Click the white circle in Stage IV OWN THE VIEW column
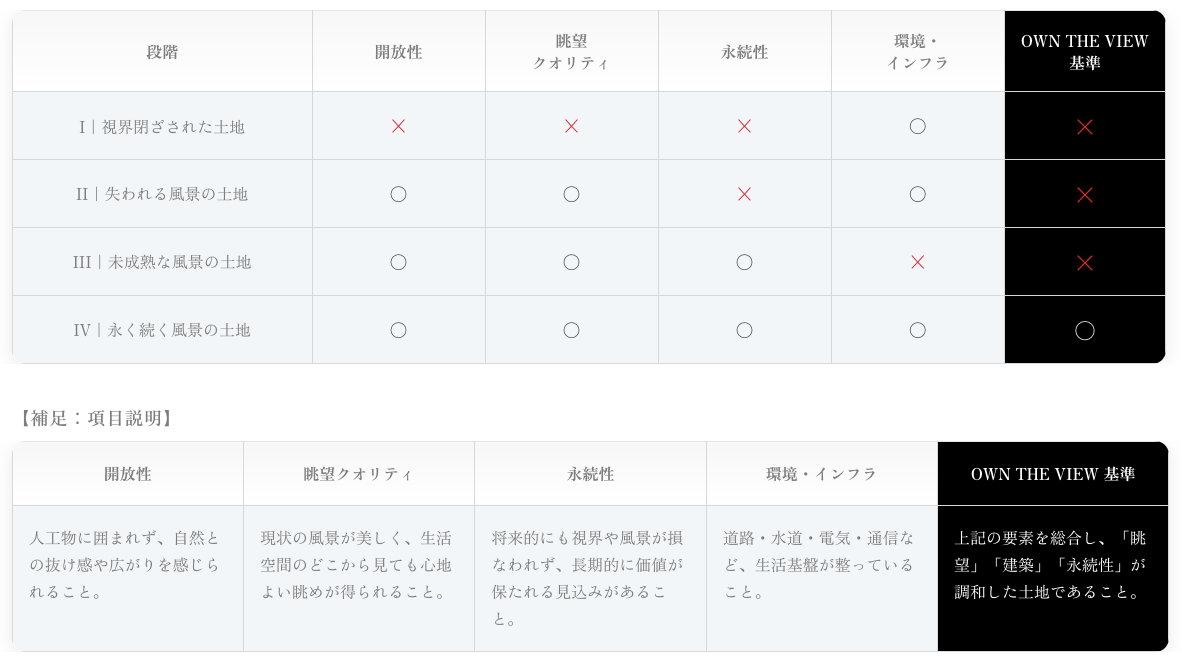1182x663 pixels. [1084, 330]
